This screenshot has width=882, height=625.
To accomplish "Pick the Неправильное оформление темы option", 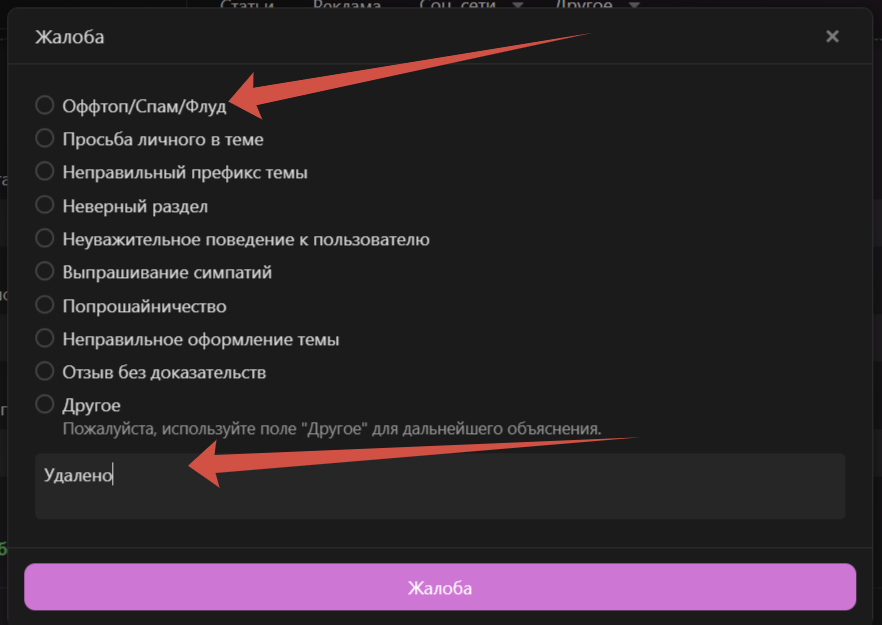I will pos(45,339).
